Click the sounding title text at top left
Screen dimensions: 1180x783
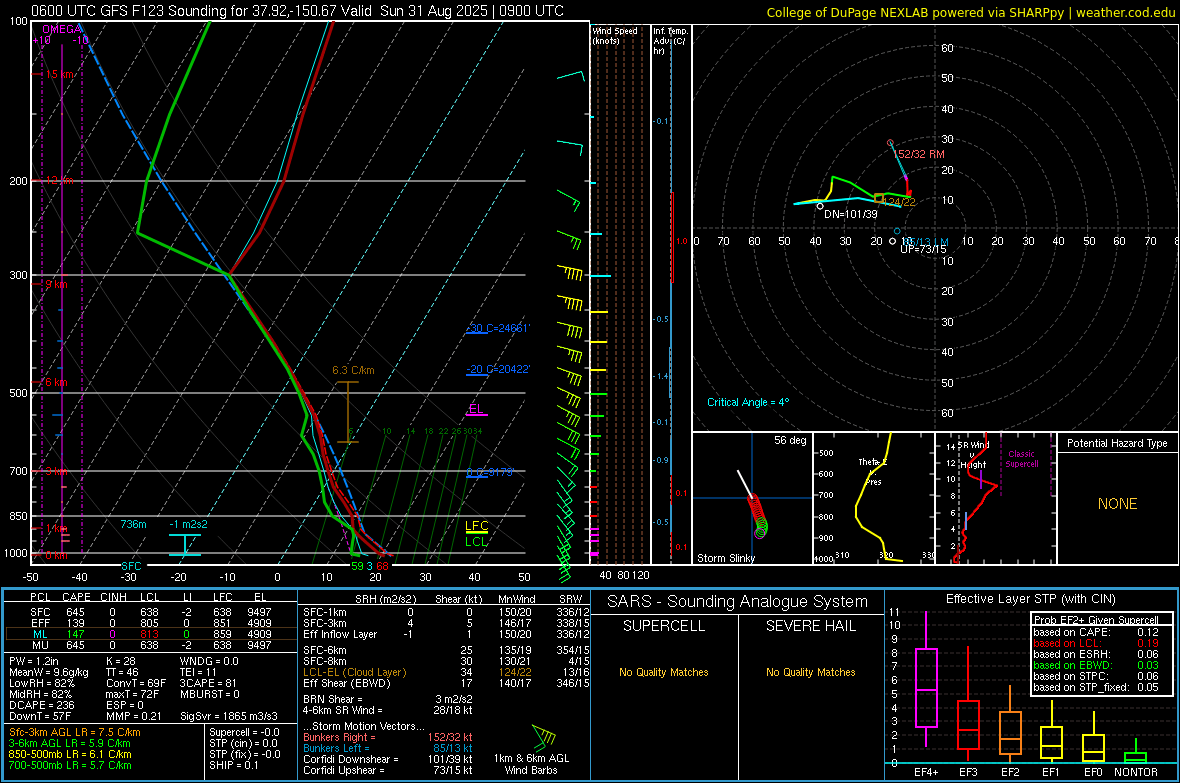point(297,11)
